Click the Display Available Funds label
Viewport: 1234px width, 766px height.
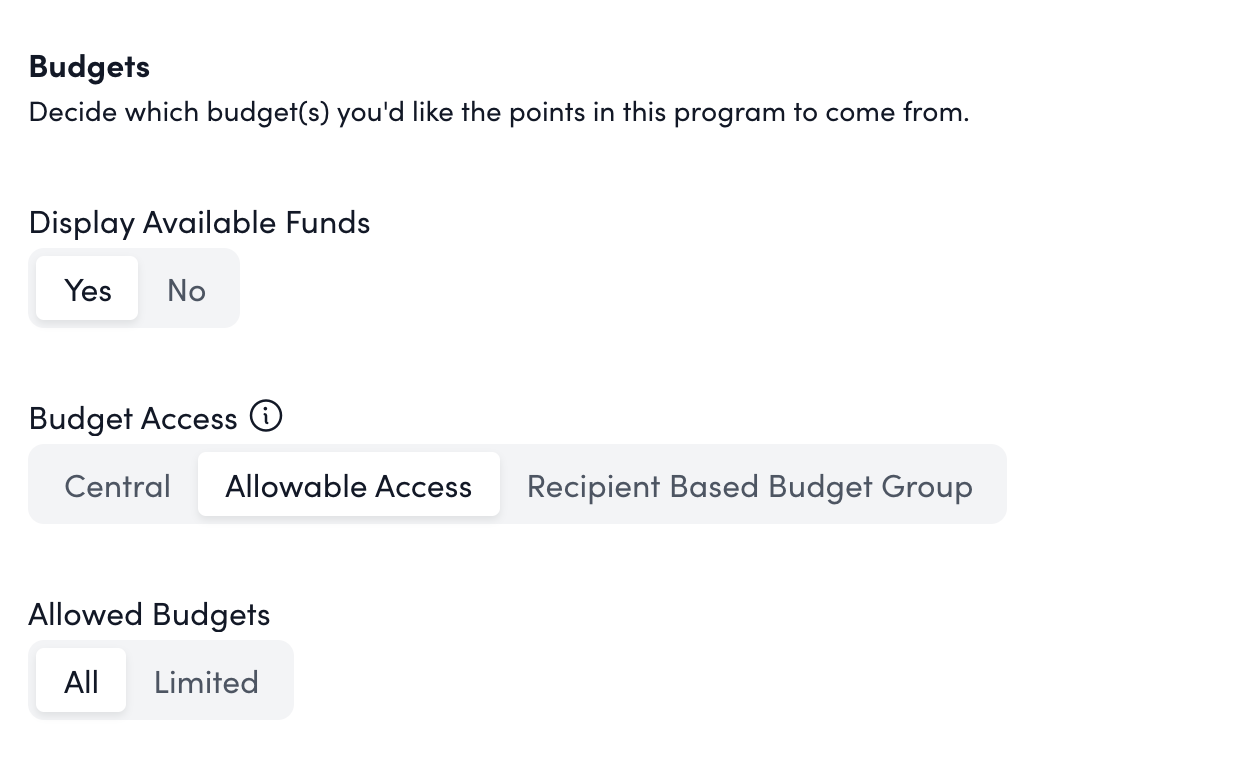click(x=199, y=222)
